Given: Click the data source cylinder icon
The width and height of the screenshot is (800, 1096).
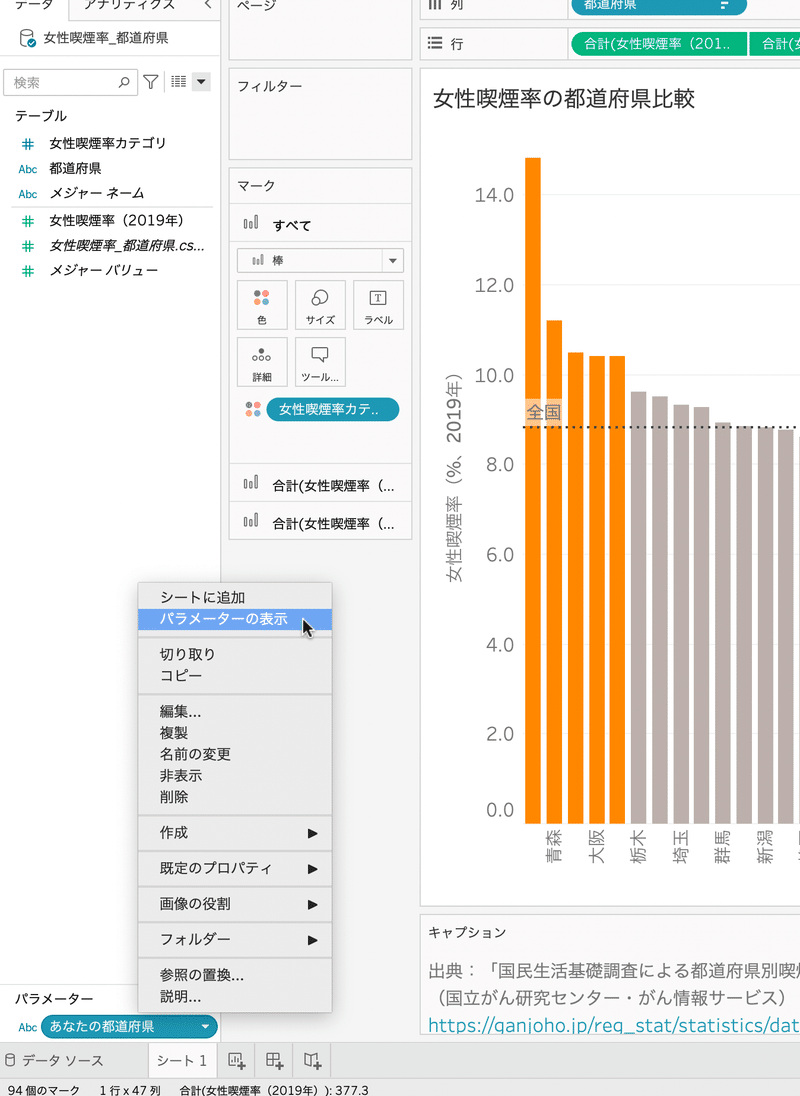Looking at the screenshot, I should coord(27,38).
